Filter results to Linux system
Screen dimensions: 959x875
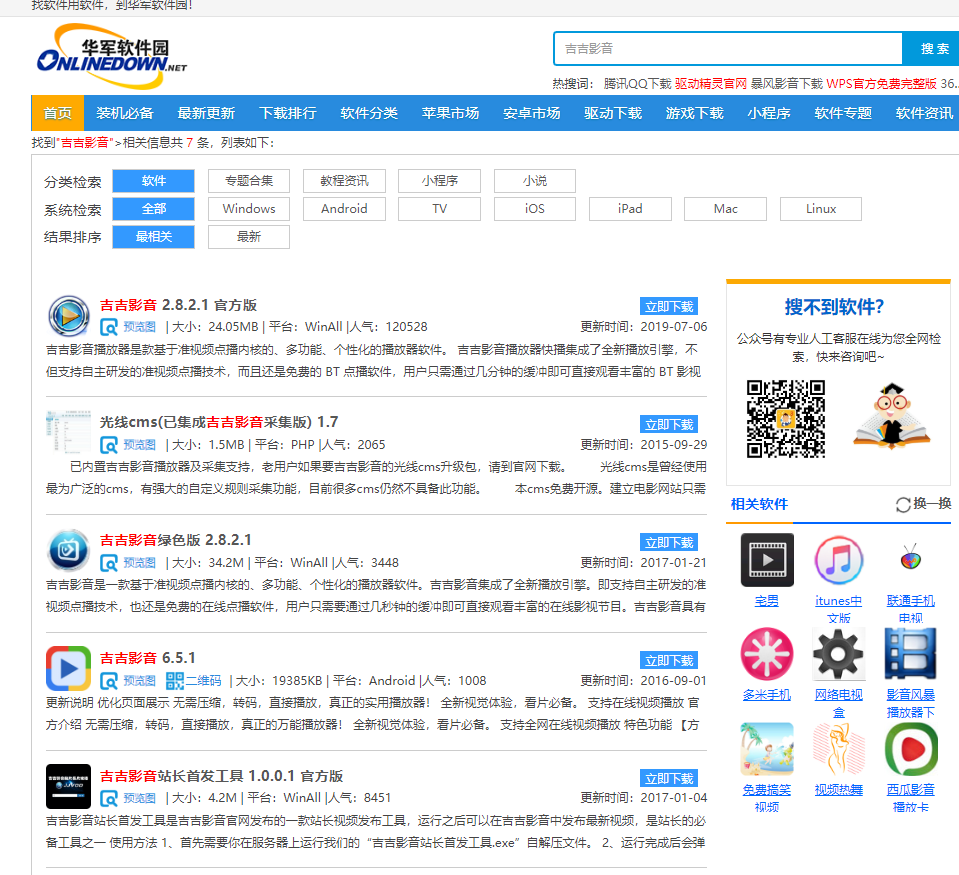[x=821, y=209]
